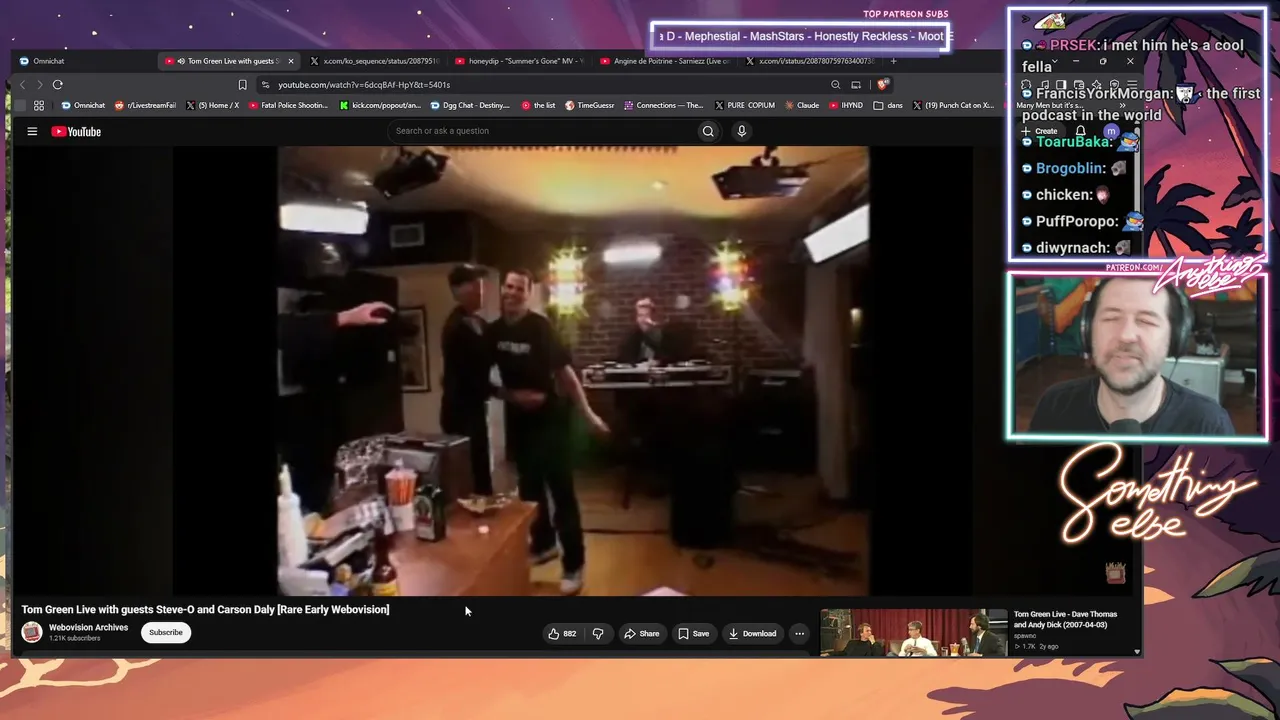Share the video
The height and width of the screenshot is (720, 1280).
641,633
